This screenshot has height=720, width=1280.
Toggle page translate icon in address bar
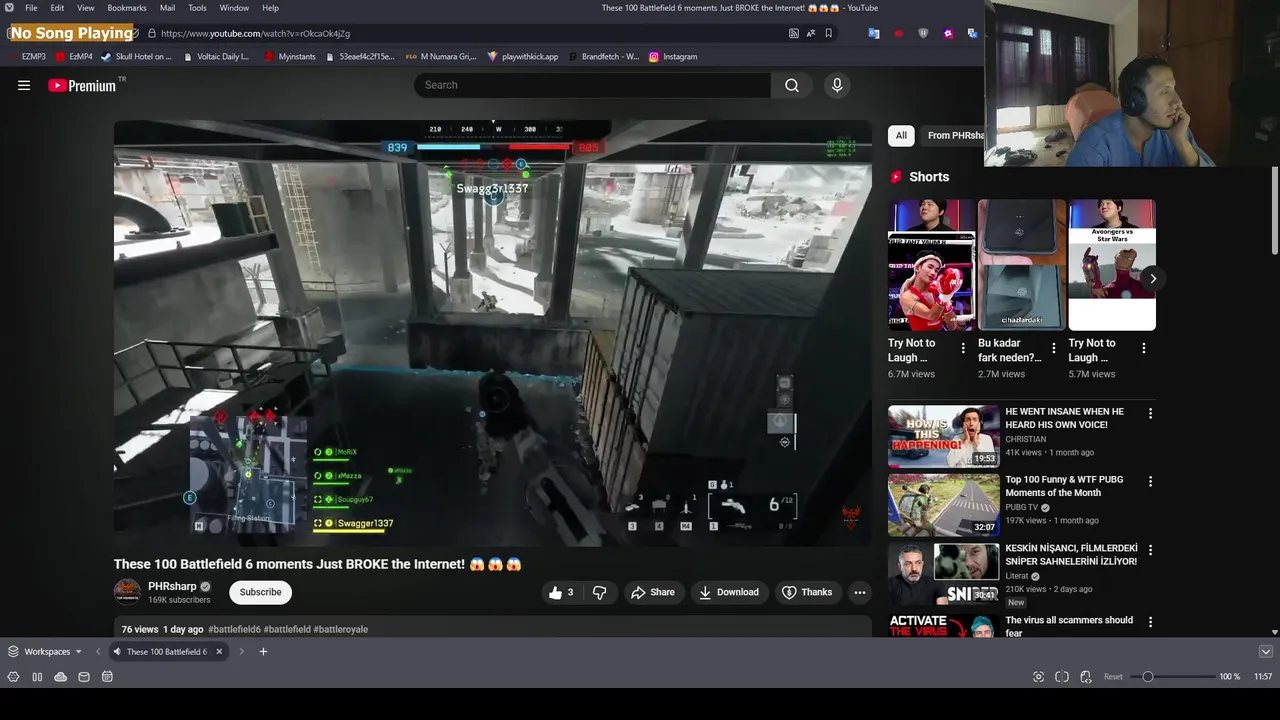click(811, 33)
